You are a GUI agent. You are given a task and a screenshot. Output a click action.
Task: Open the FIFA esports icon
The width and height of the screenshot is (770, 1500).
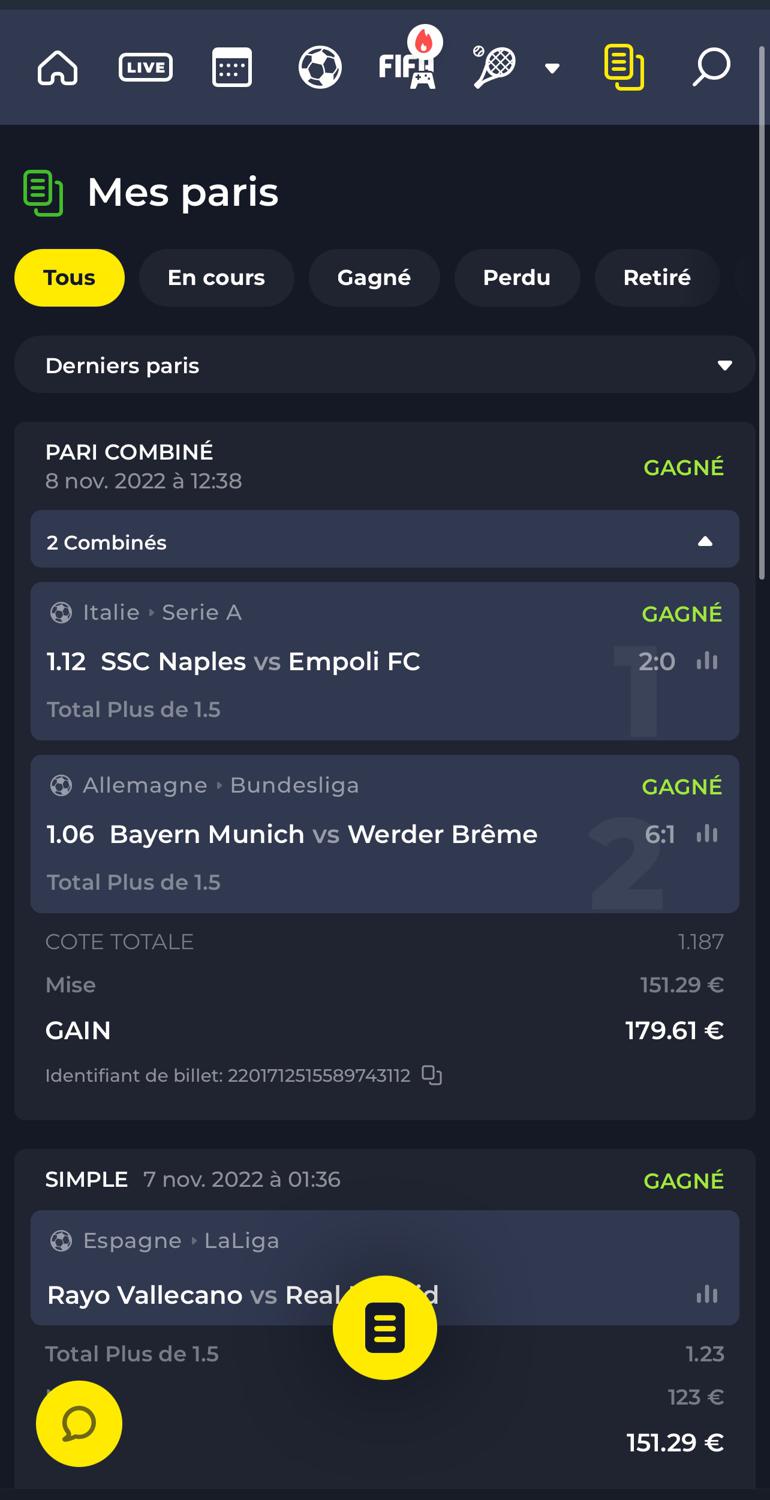click(x=408, y=66)
